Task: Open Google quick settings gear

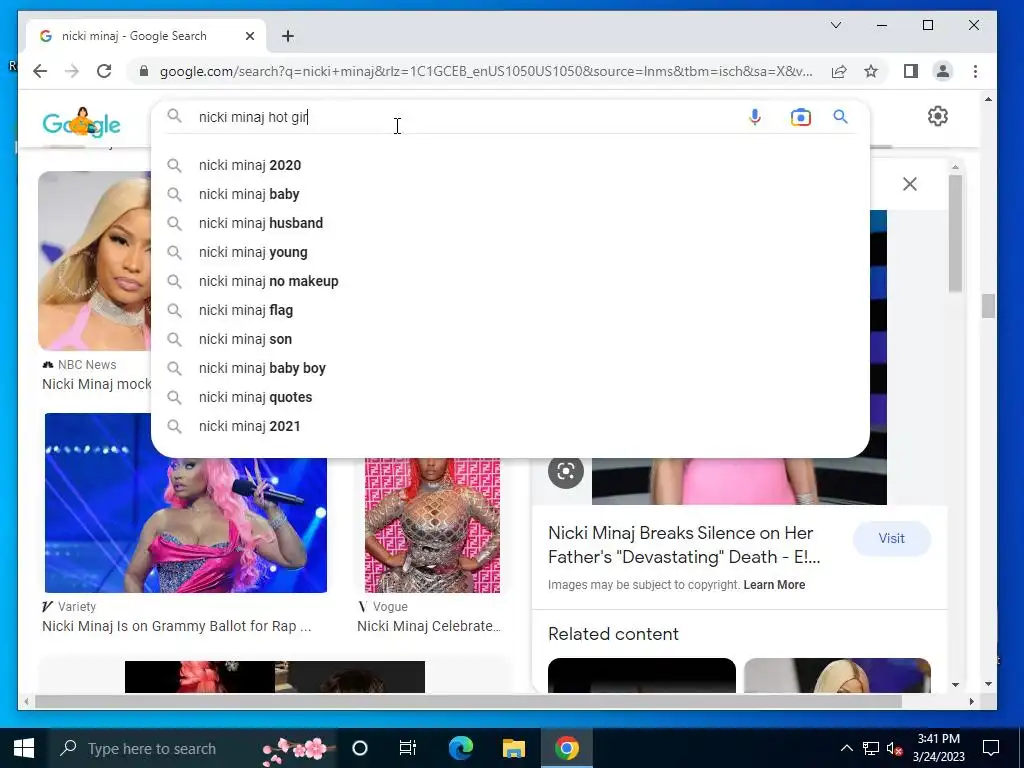Action: 937,116
